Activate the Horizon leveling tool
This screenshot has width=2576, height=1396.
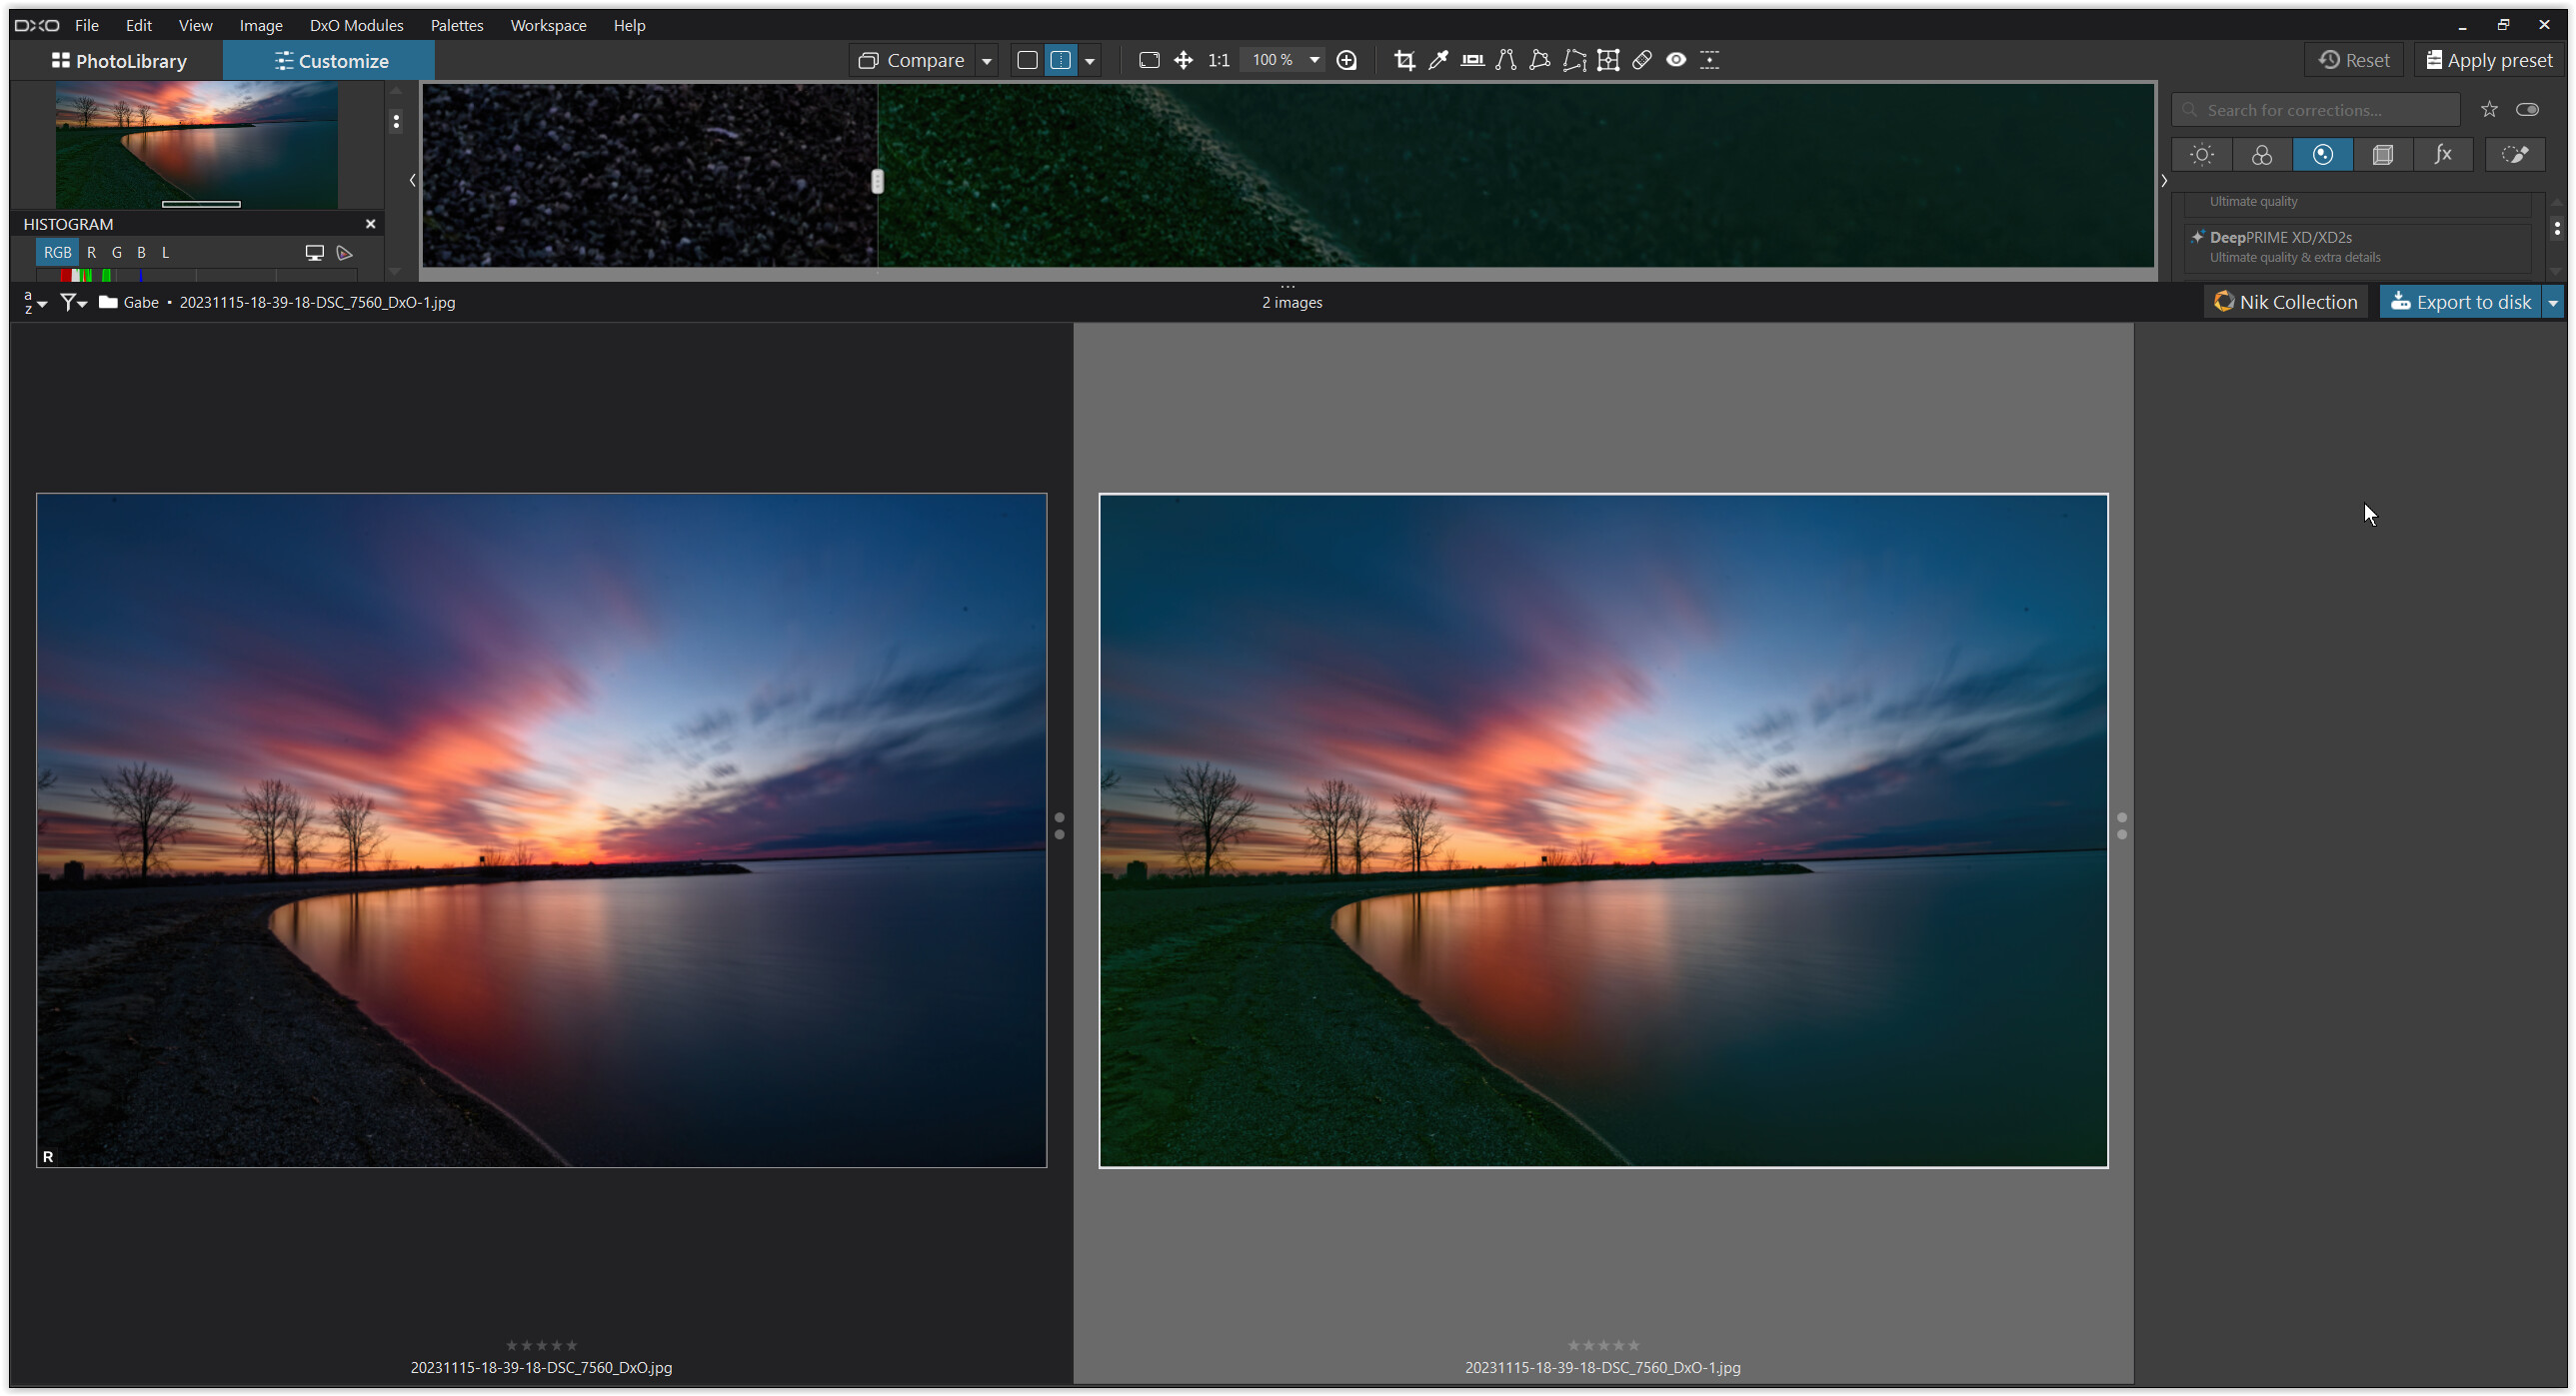coord(1472,60)
